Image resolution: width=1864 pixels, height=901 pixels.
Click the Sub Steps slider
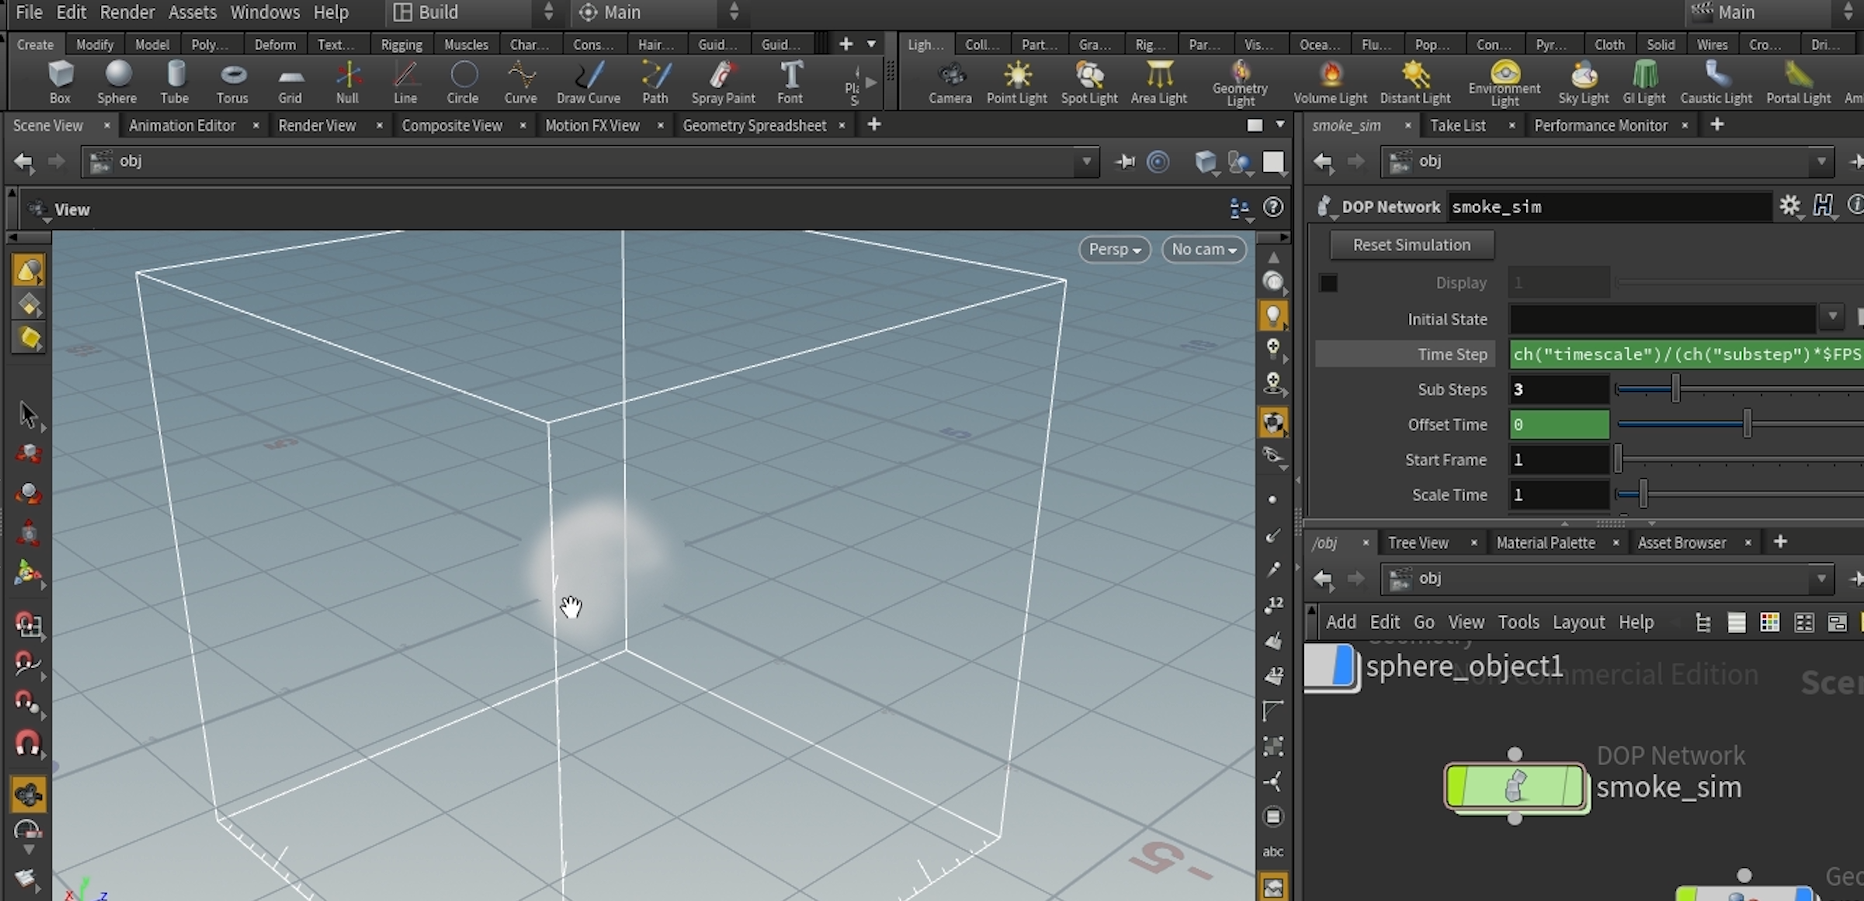coord(1676,389)
